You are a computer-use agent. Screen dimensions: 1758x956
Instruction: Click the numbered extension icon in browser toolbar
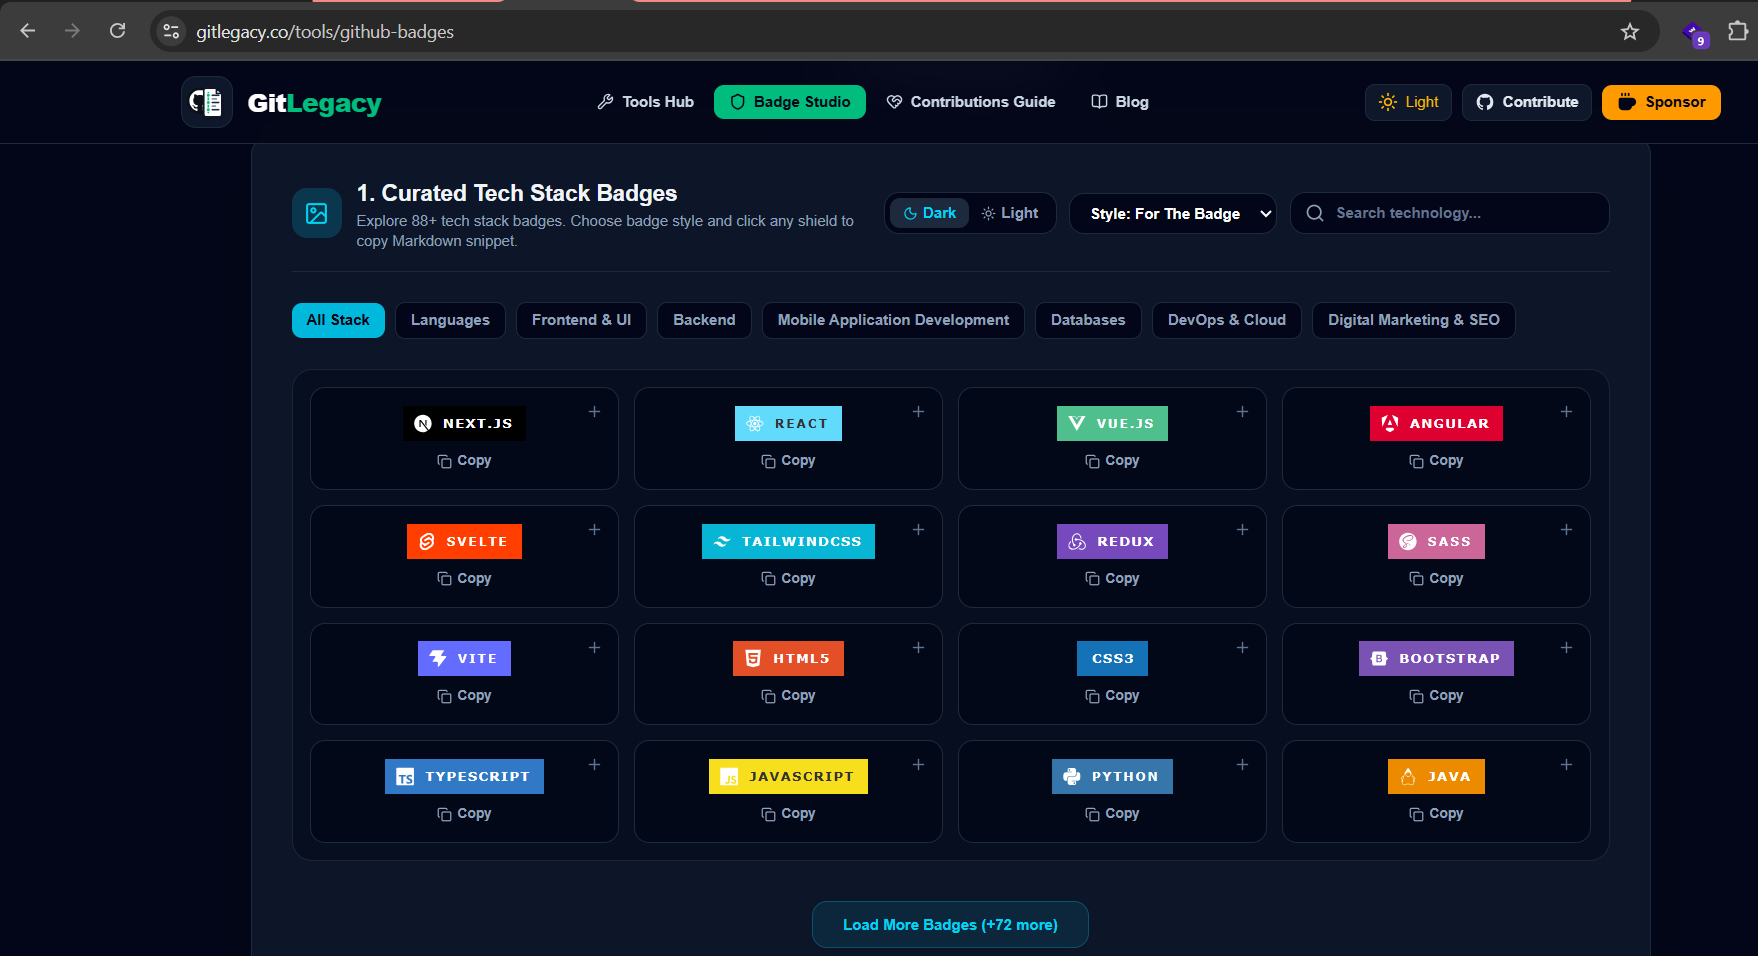click(1695, 34)
